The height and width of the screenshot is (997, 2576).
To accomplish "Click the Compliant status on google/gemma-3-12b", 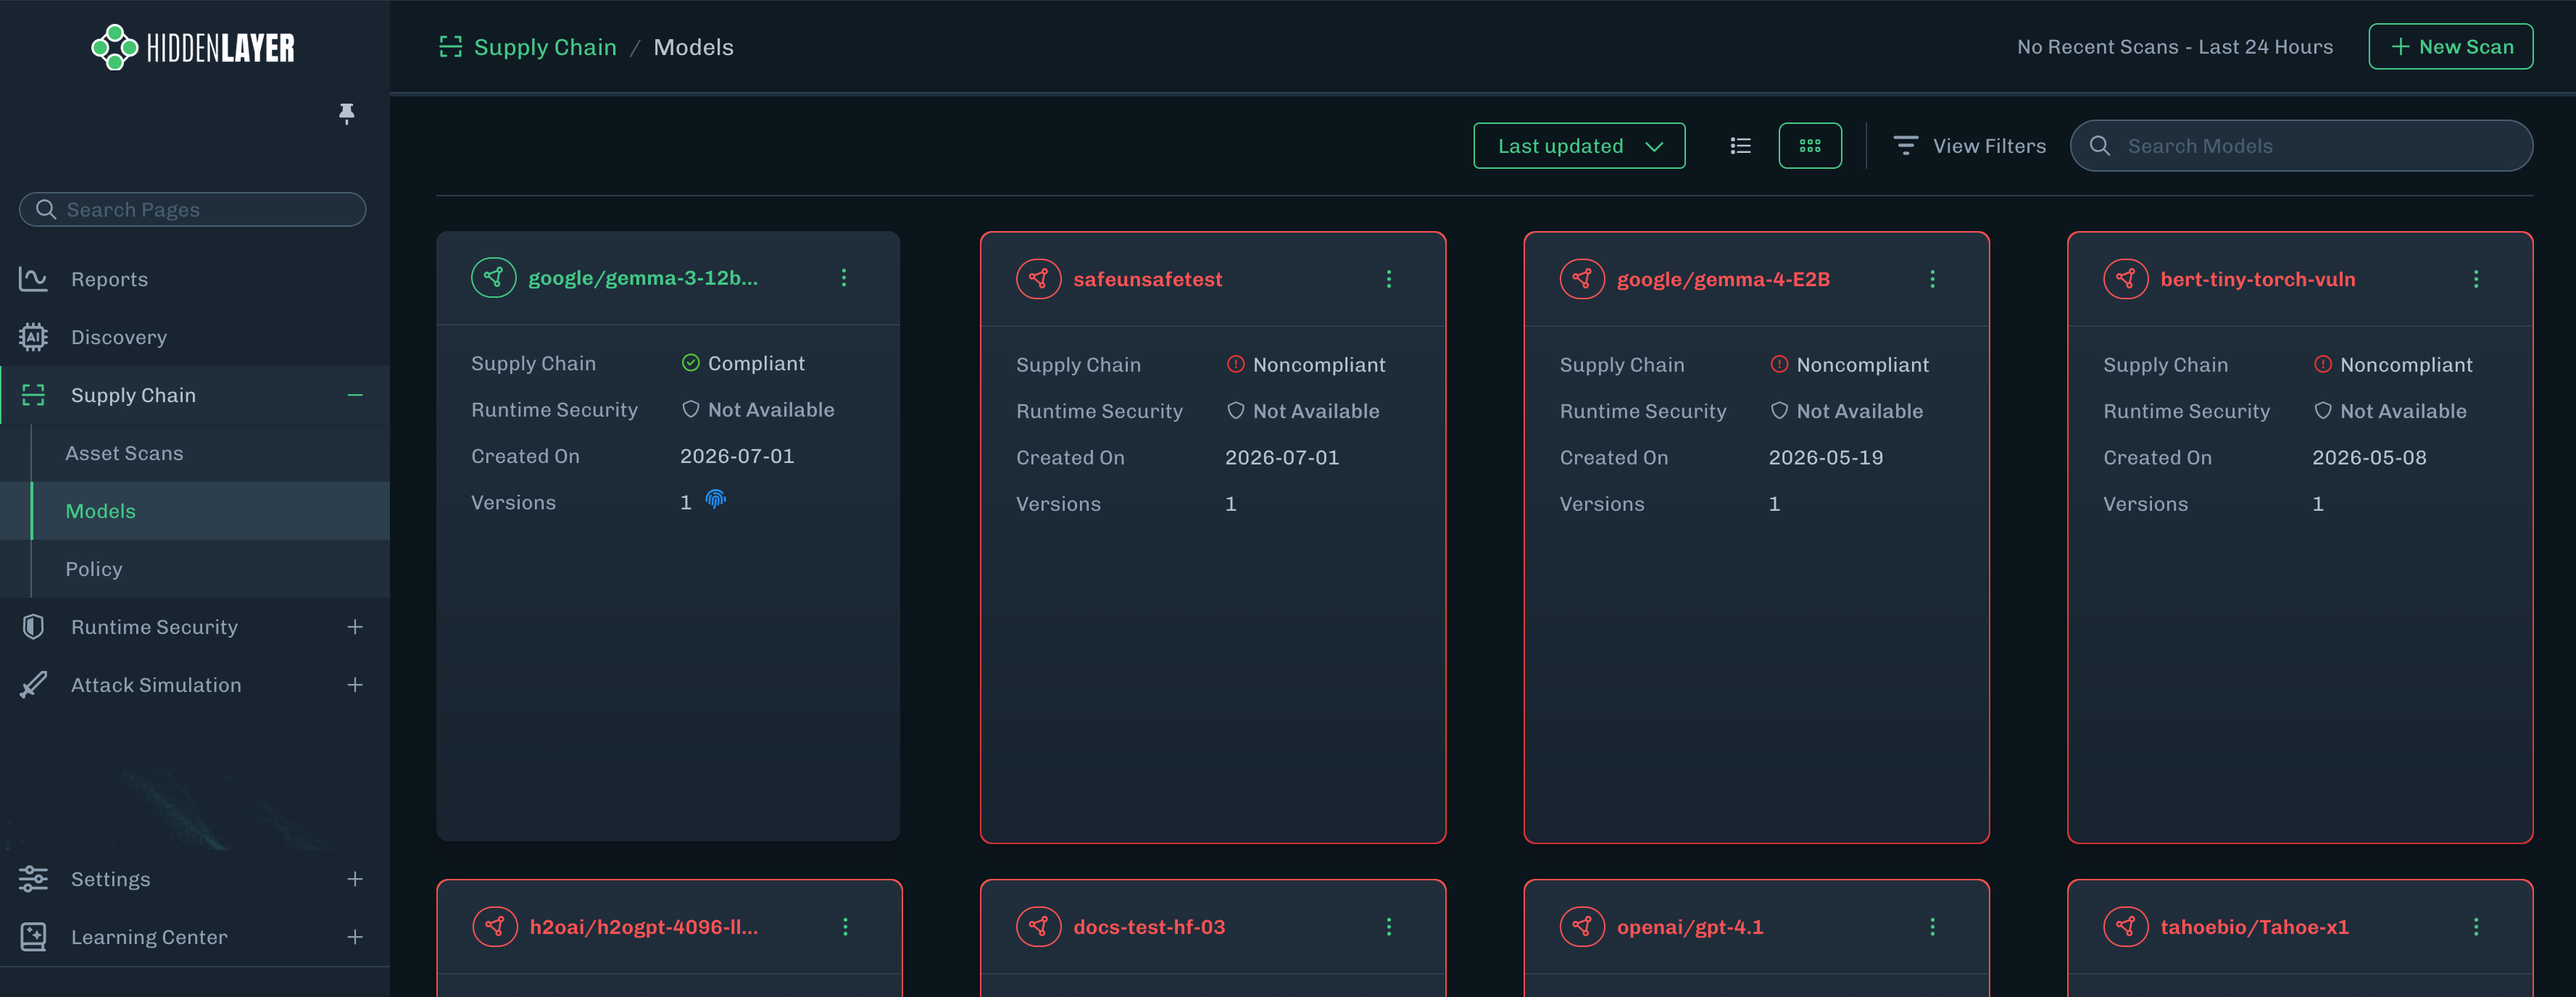I will (x=743, y=363).
